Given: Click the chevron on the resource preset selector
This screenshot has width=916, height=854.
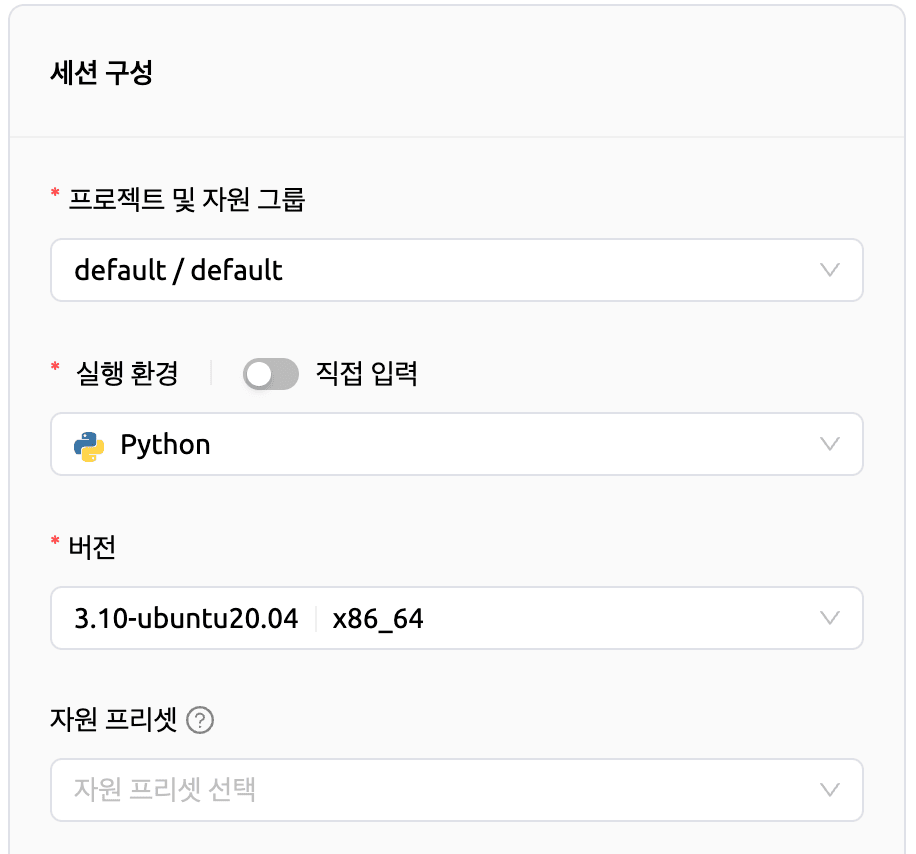Looking at the screenshot, I should pyautogui.click(x=830, y=790).
